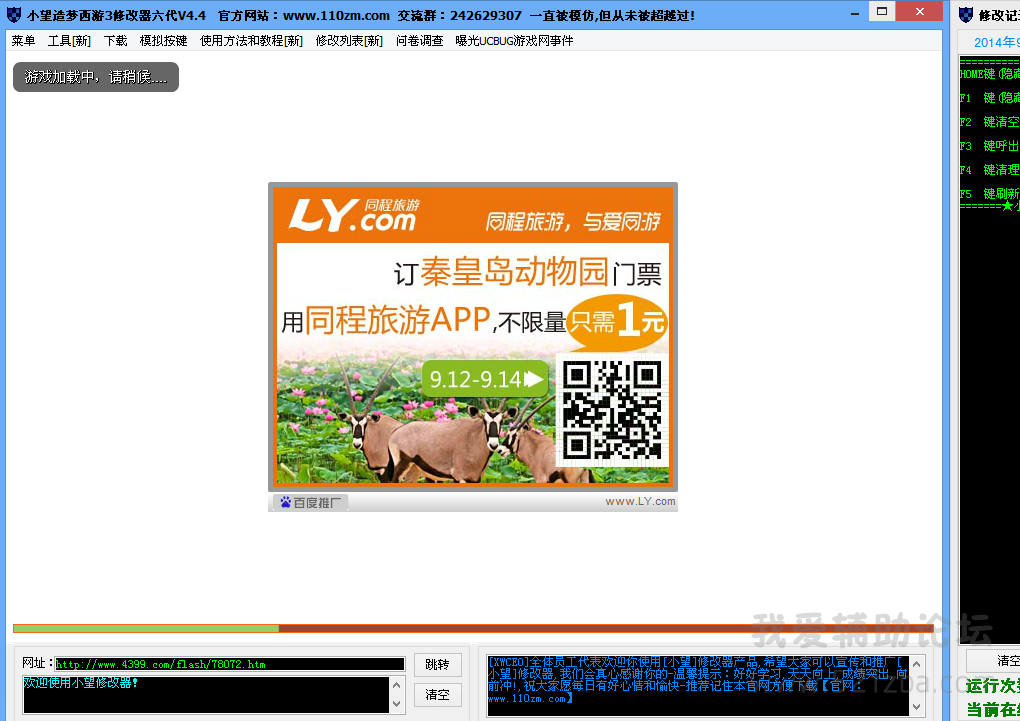Click the 运行次 status text
The image size is (1020, 721).
[x=993, y=686]
